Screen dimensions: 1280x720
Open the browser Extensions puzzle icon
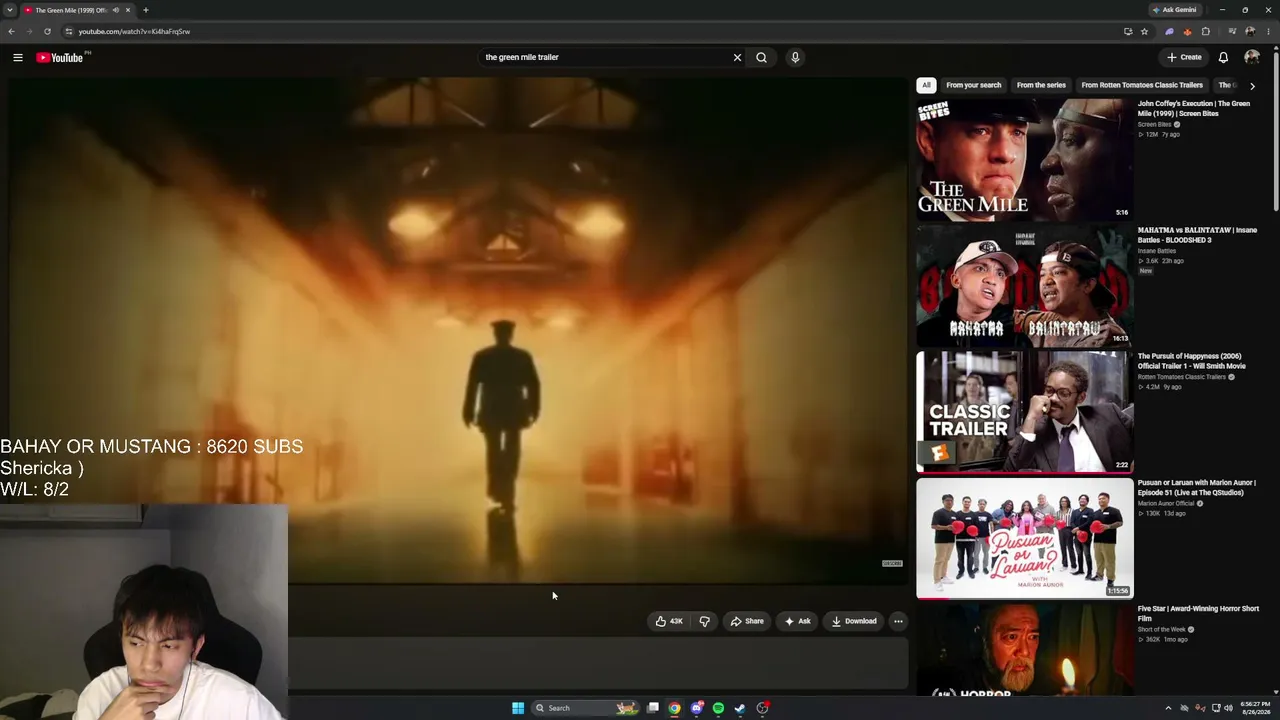point(1205,31)
